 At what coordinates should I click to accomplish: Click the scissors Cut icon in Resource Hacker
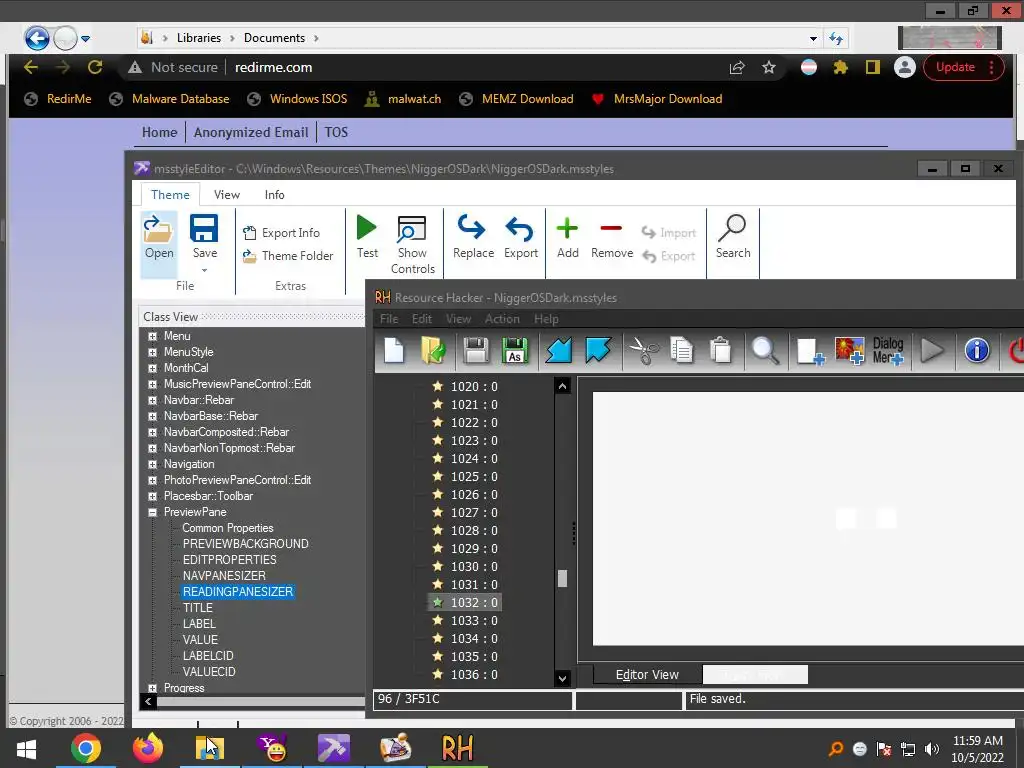coord(644,351)
